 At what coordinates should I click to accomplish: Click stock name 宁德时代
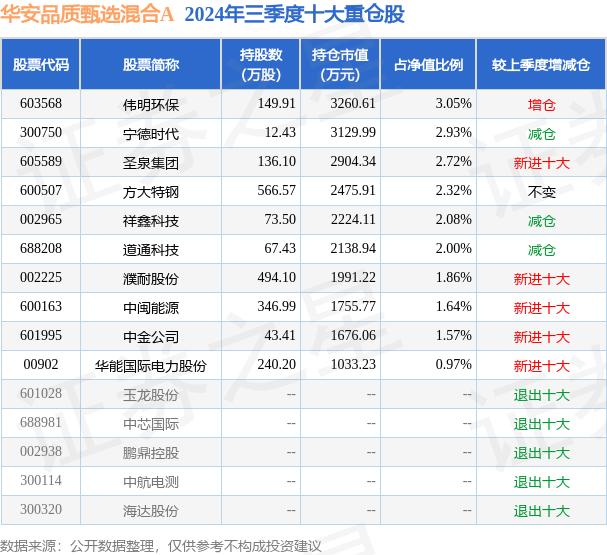pos(151,134)
